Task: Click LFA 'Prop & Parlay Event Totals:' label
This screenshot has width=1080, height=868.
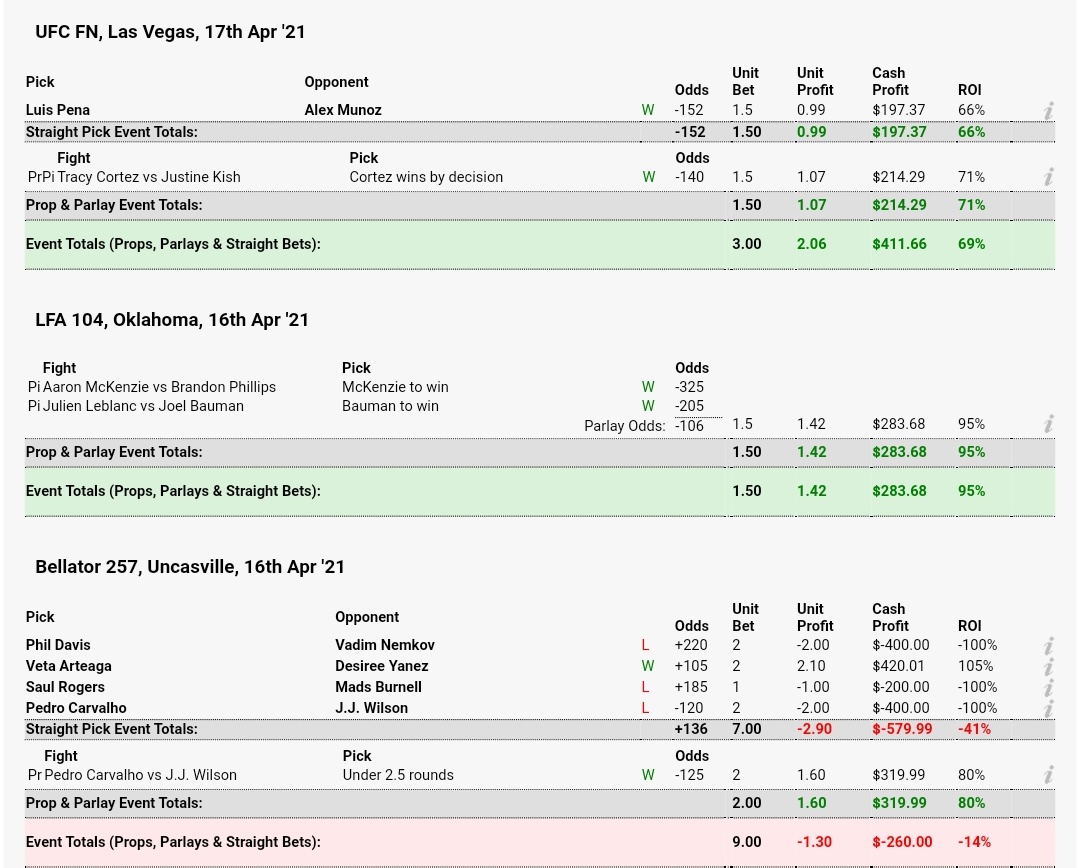Action: coord(114,452)
